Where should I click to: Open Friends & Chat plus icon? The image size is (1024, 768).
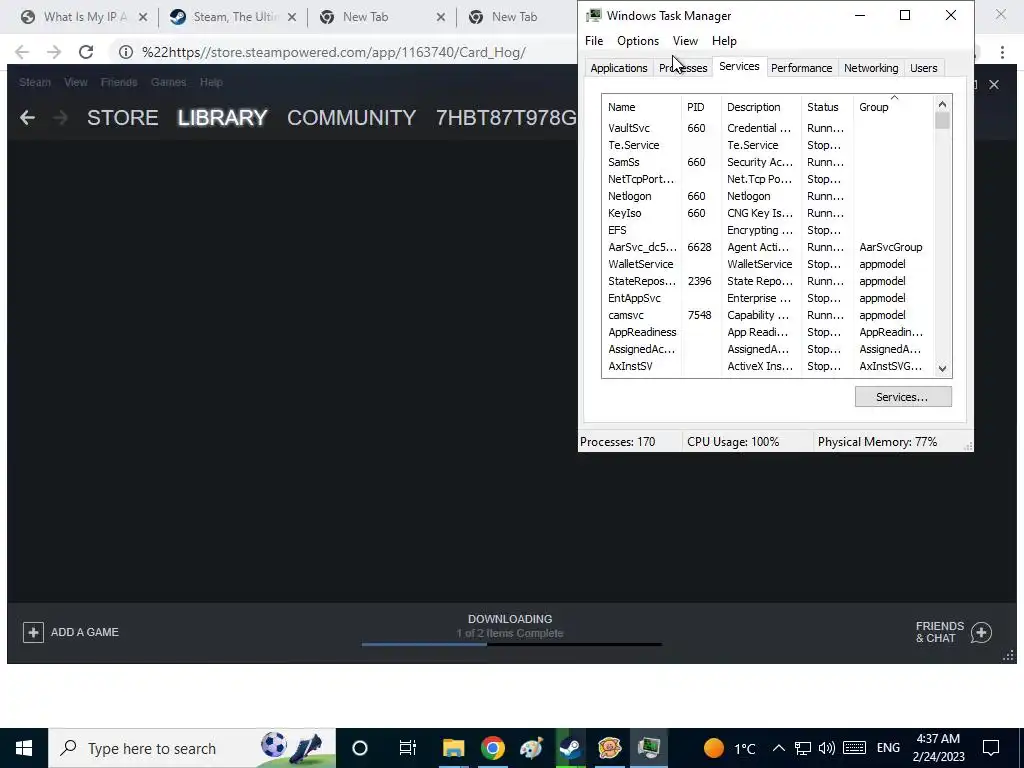(981, 632)
